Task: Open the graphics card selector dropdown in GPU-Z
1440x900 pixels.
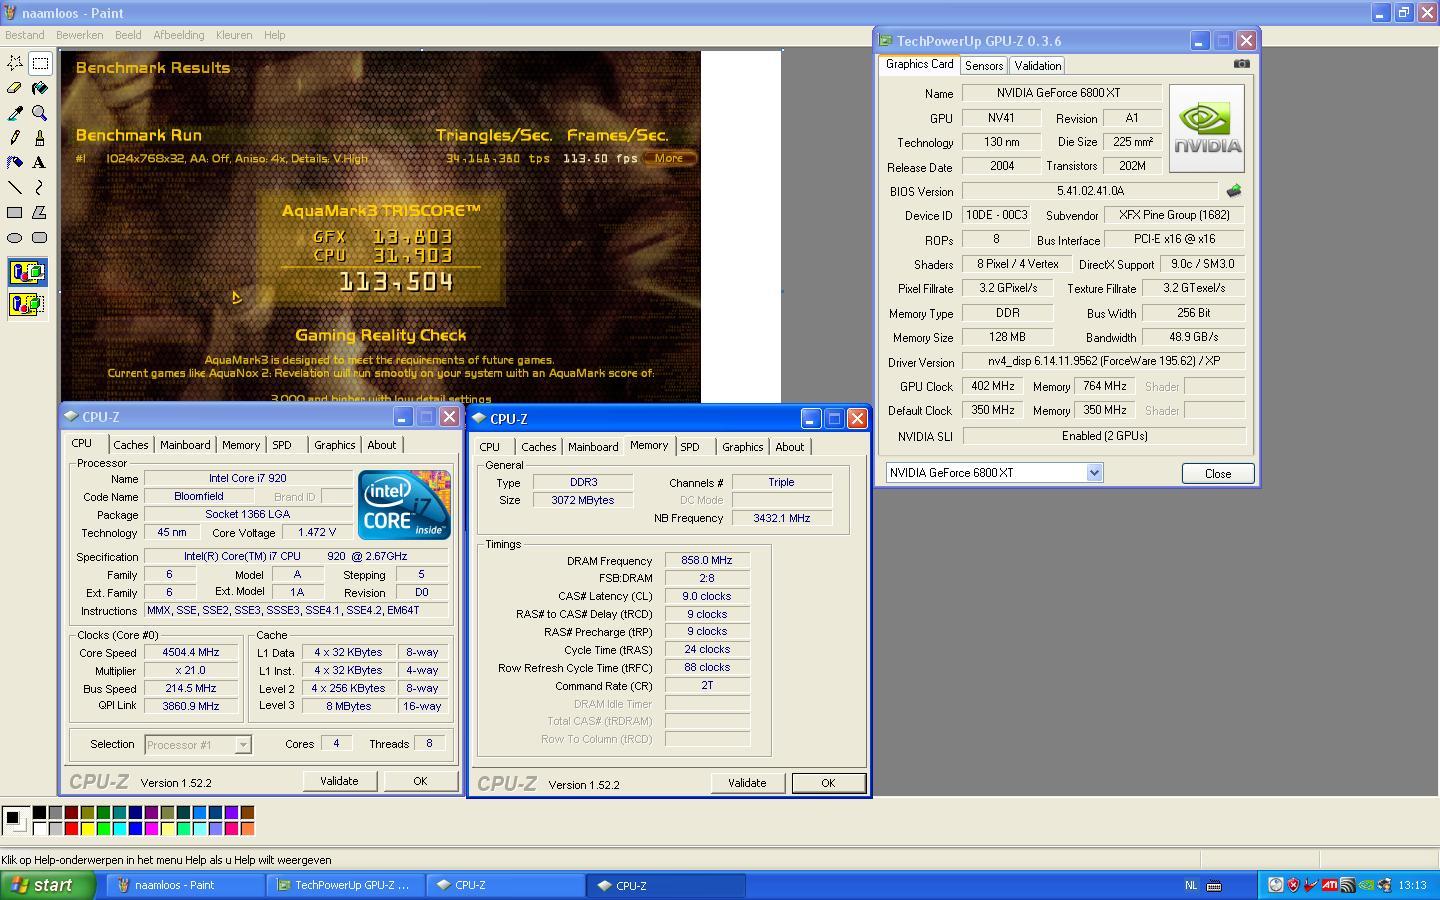Action: point(1094,473)
